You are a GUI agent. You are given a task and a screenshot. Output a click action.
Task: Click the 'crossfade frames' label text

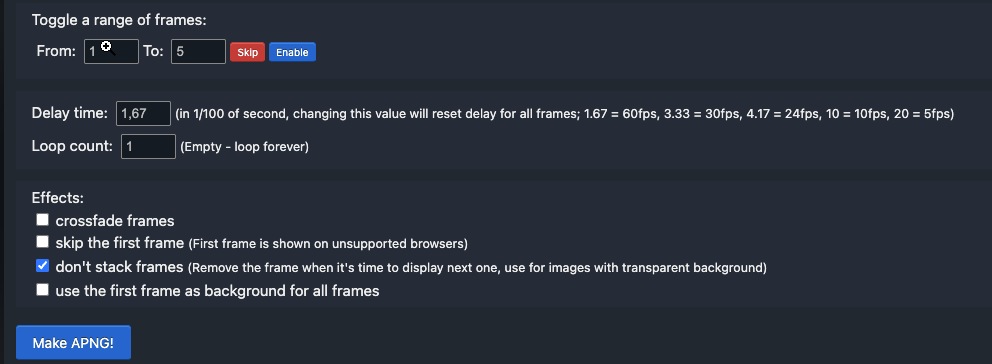(x=115, y=221)
